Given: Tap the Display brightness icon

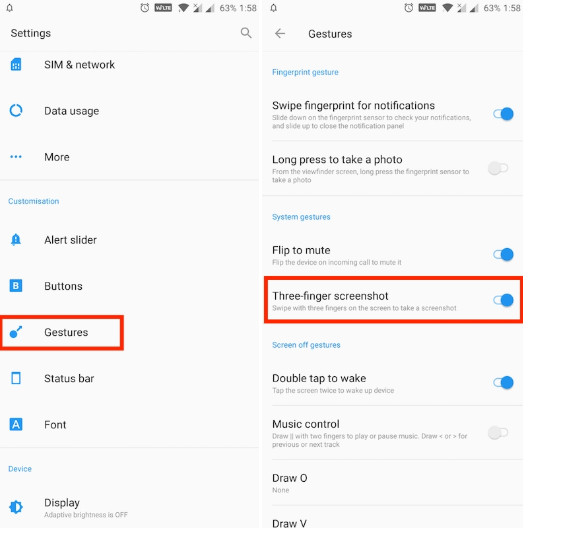Looking at the screenshot, I should [16, 507].
